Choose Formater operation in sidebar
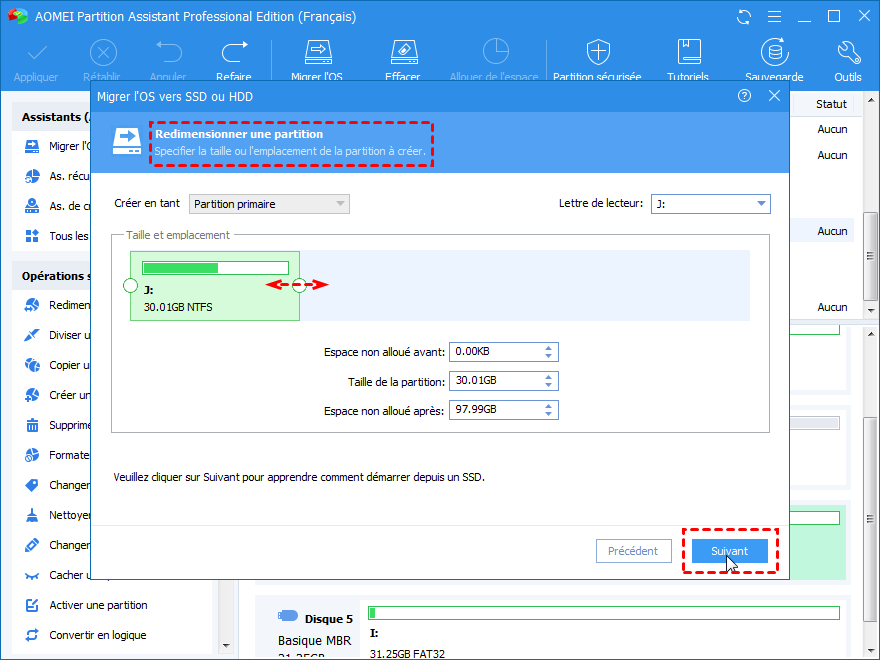Image resolution: width=880 pixels, height=660 pixels. pos(58,455)
